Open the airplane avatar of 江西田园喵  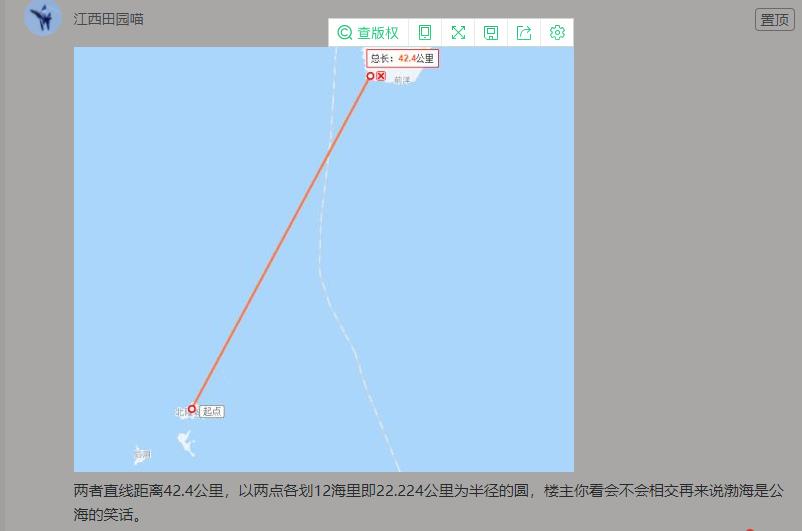(43, 17)
